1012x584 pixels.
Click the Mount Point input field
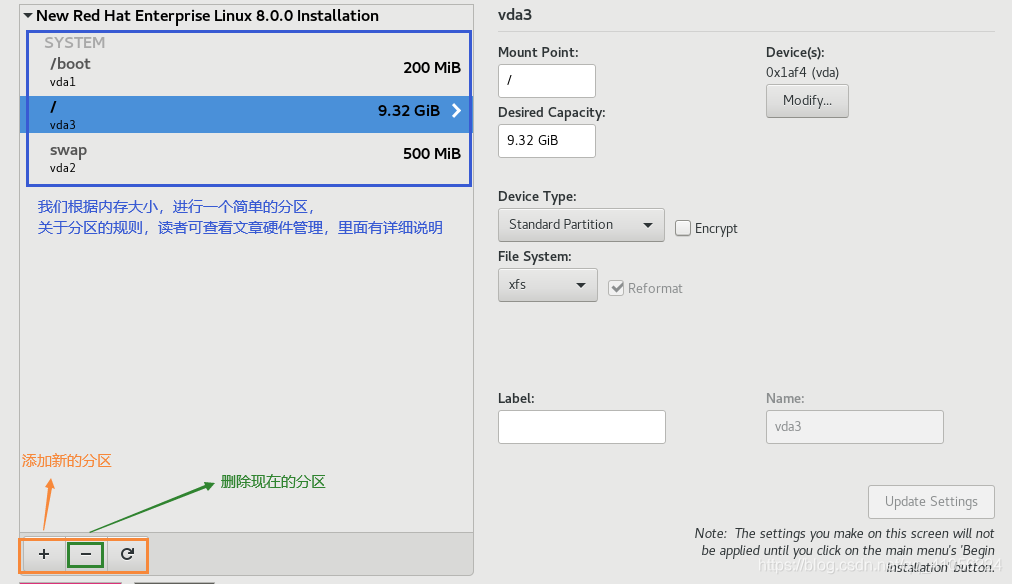tap(547, 81)
